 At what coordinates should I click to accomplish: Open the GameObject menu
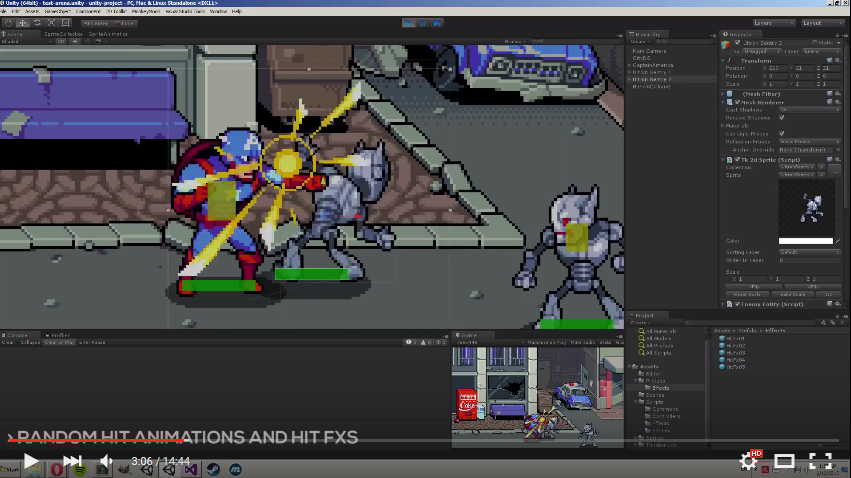pyautogui.click(x=57, y=11)
